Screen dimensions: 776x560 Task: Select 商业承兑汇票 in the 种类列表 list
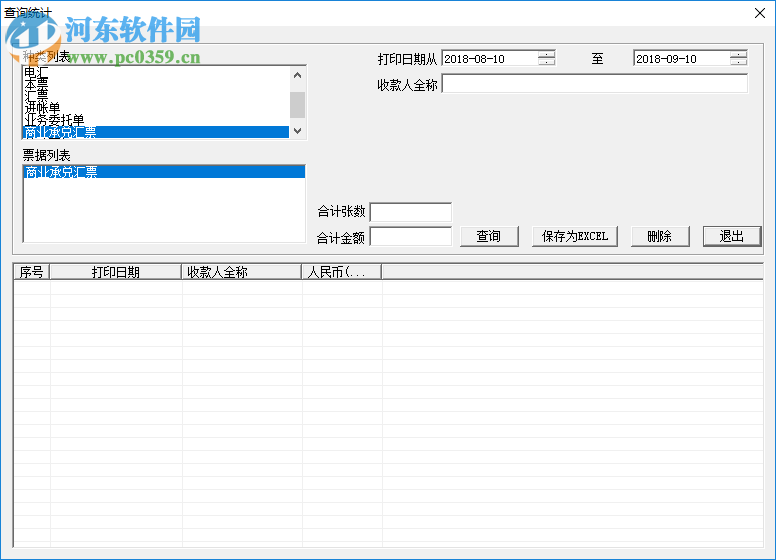coord(156,132)
